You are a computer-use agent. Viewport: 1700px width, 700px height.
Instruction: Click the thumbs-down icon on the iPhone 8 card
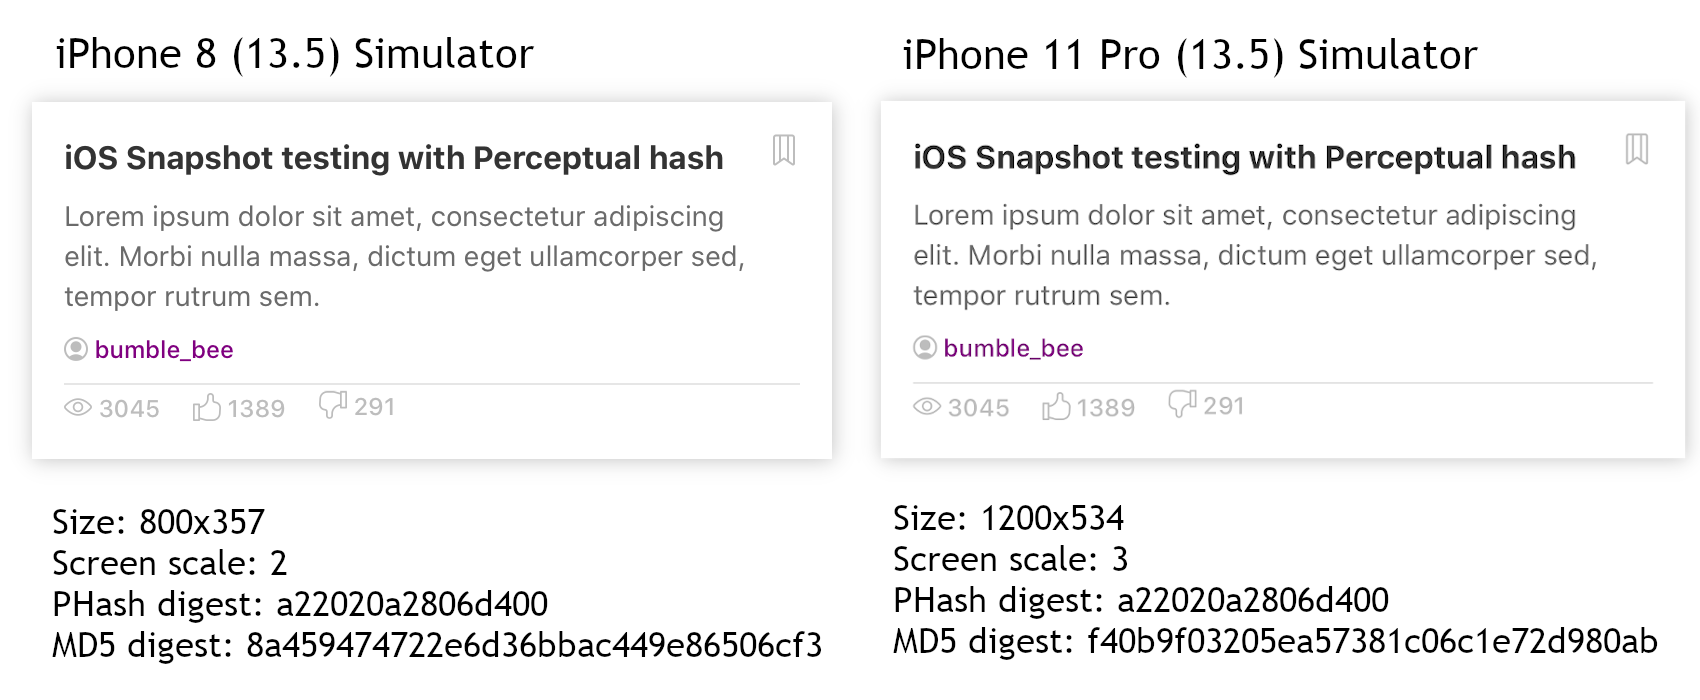(x=333, y=405)
